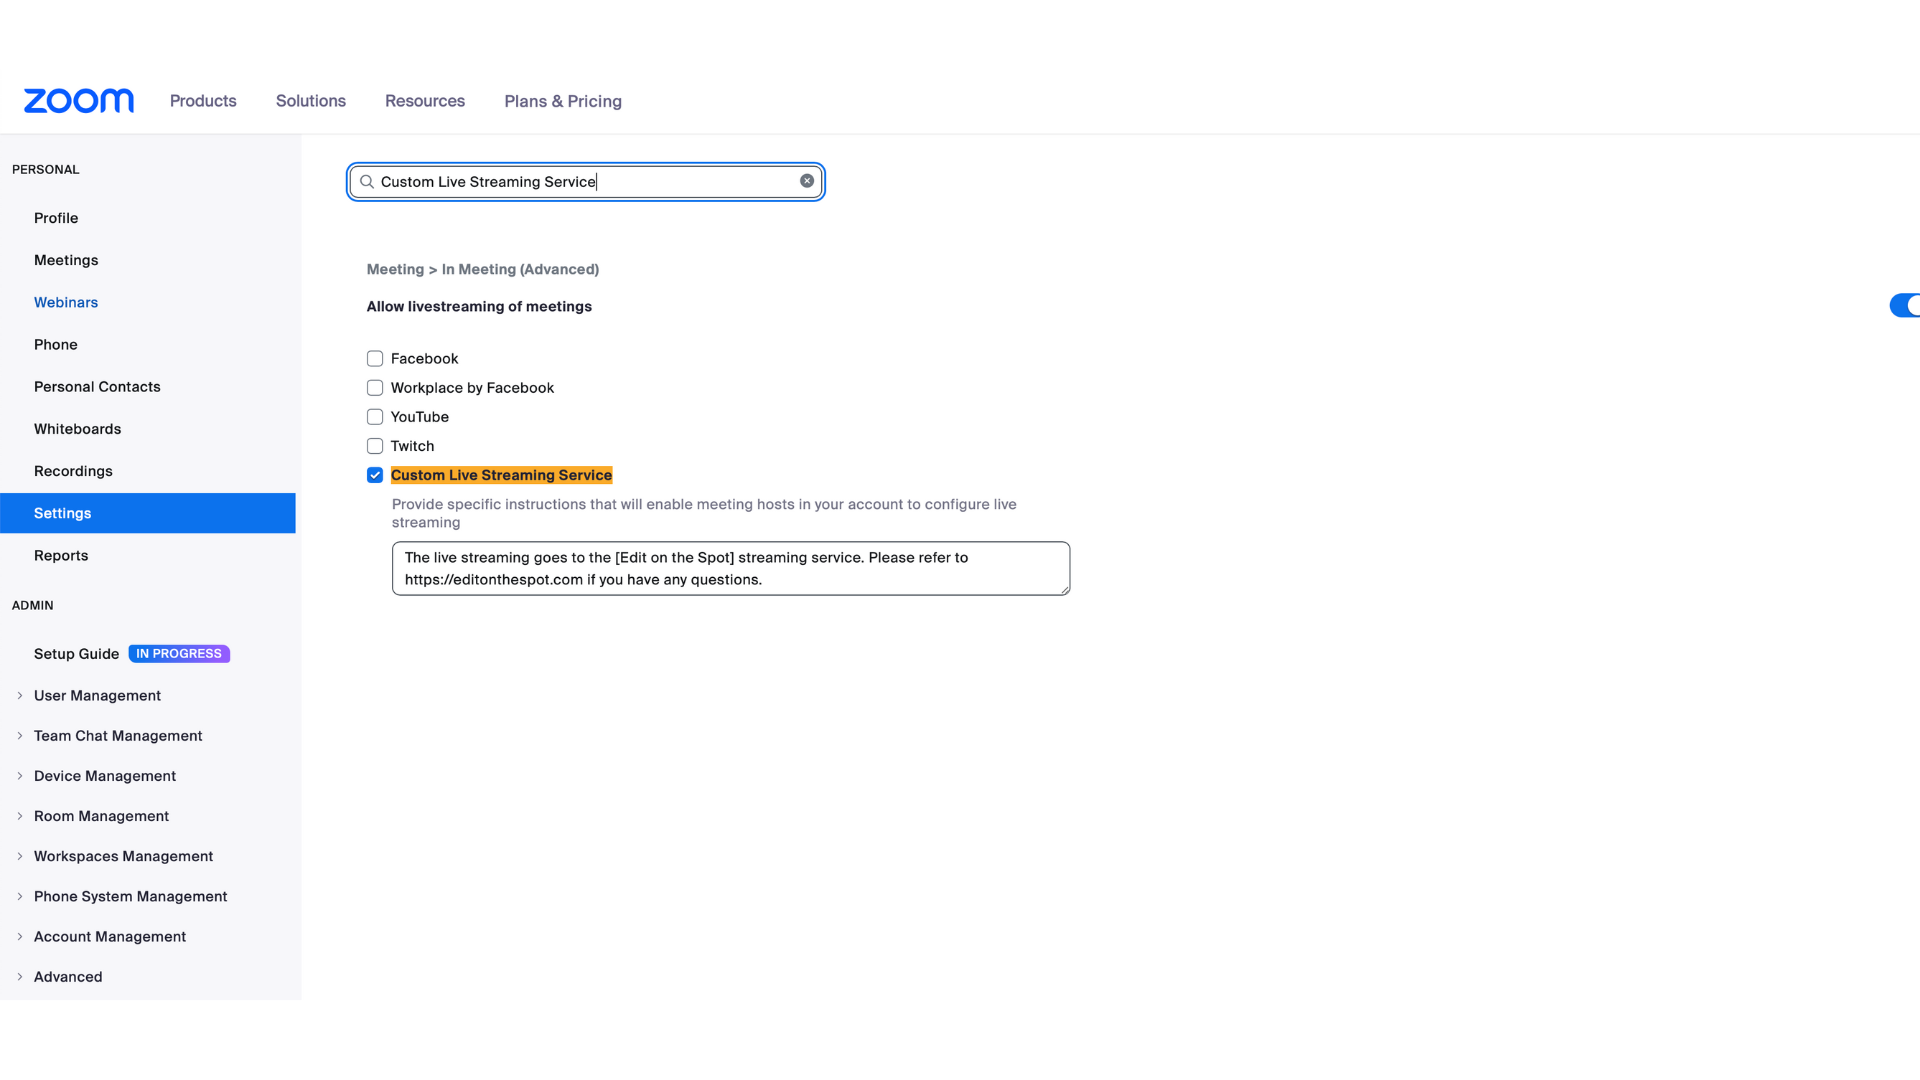This screenshot has height=1080, width=1920.
Task: Click the IN PROGRESS badge
Action: [x=179, y=654]
